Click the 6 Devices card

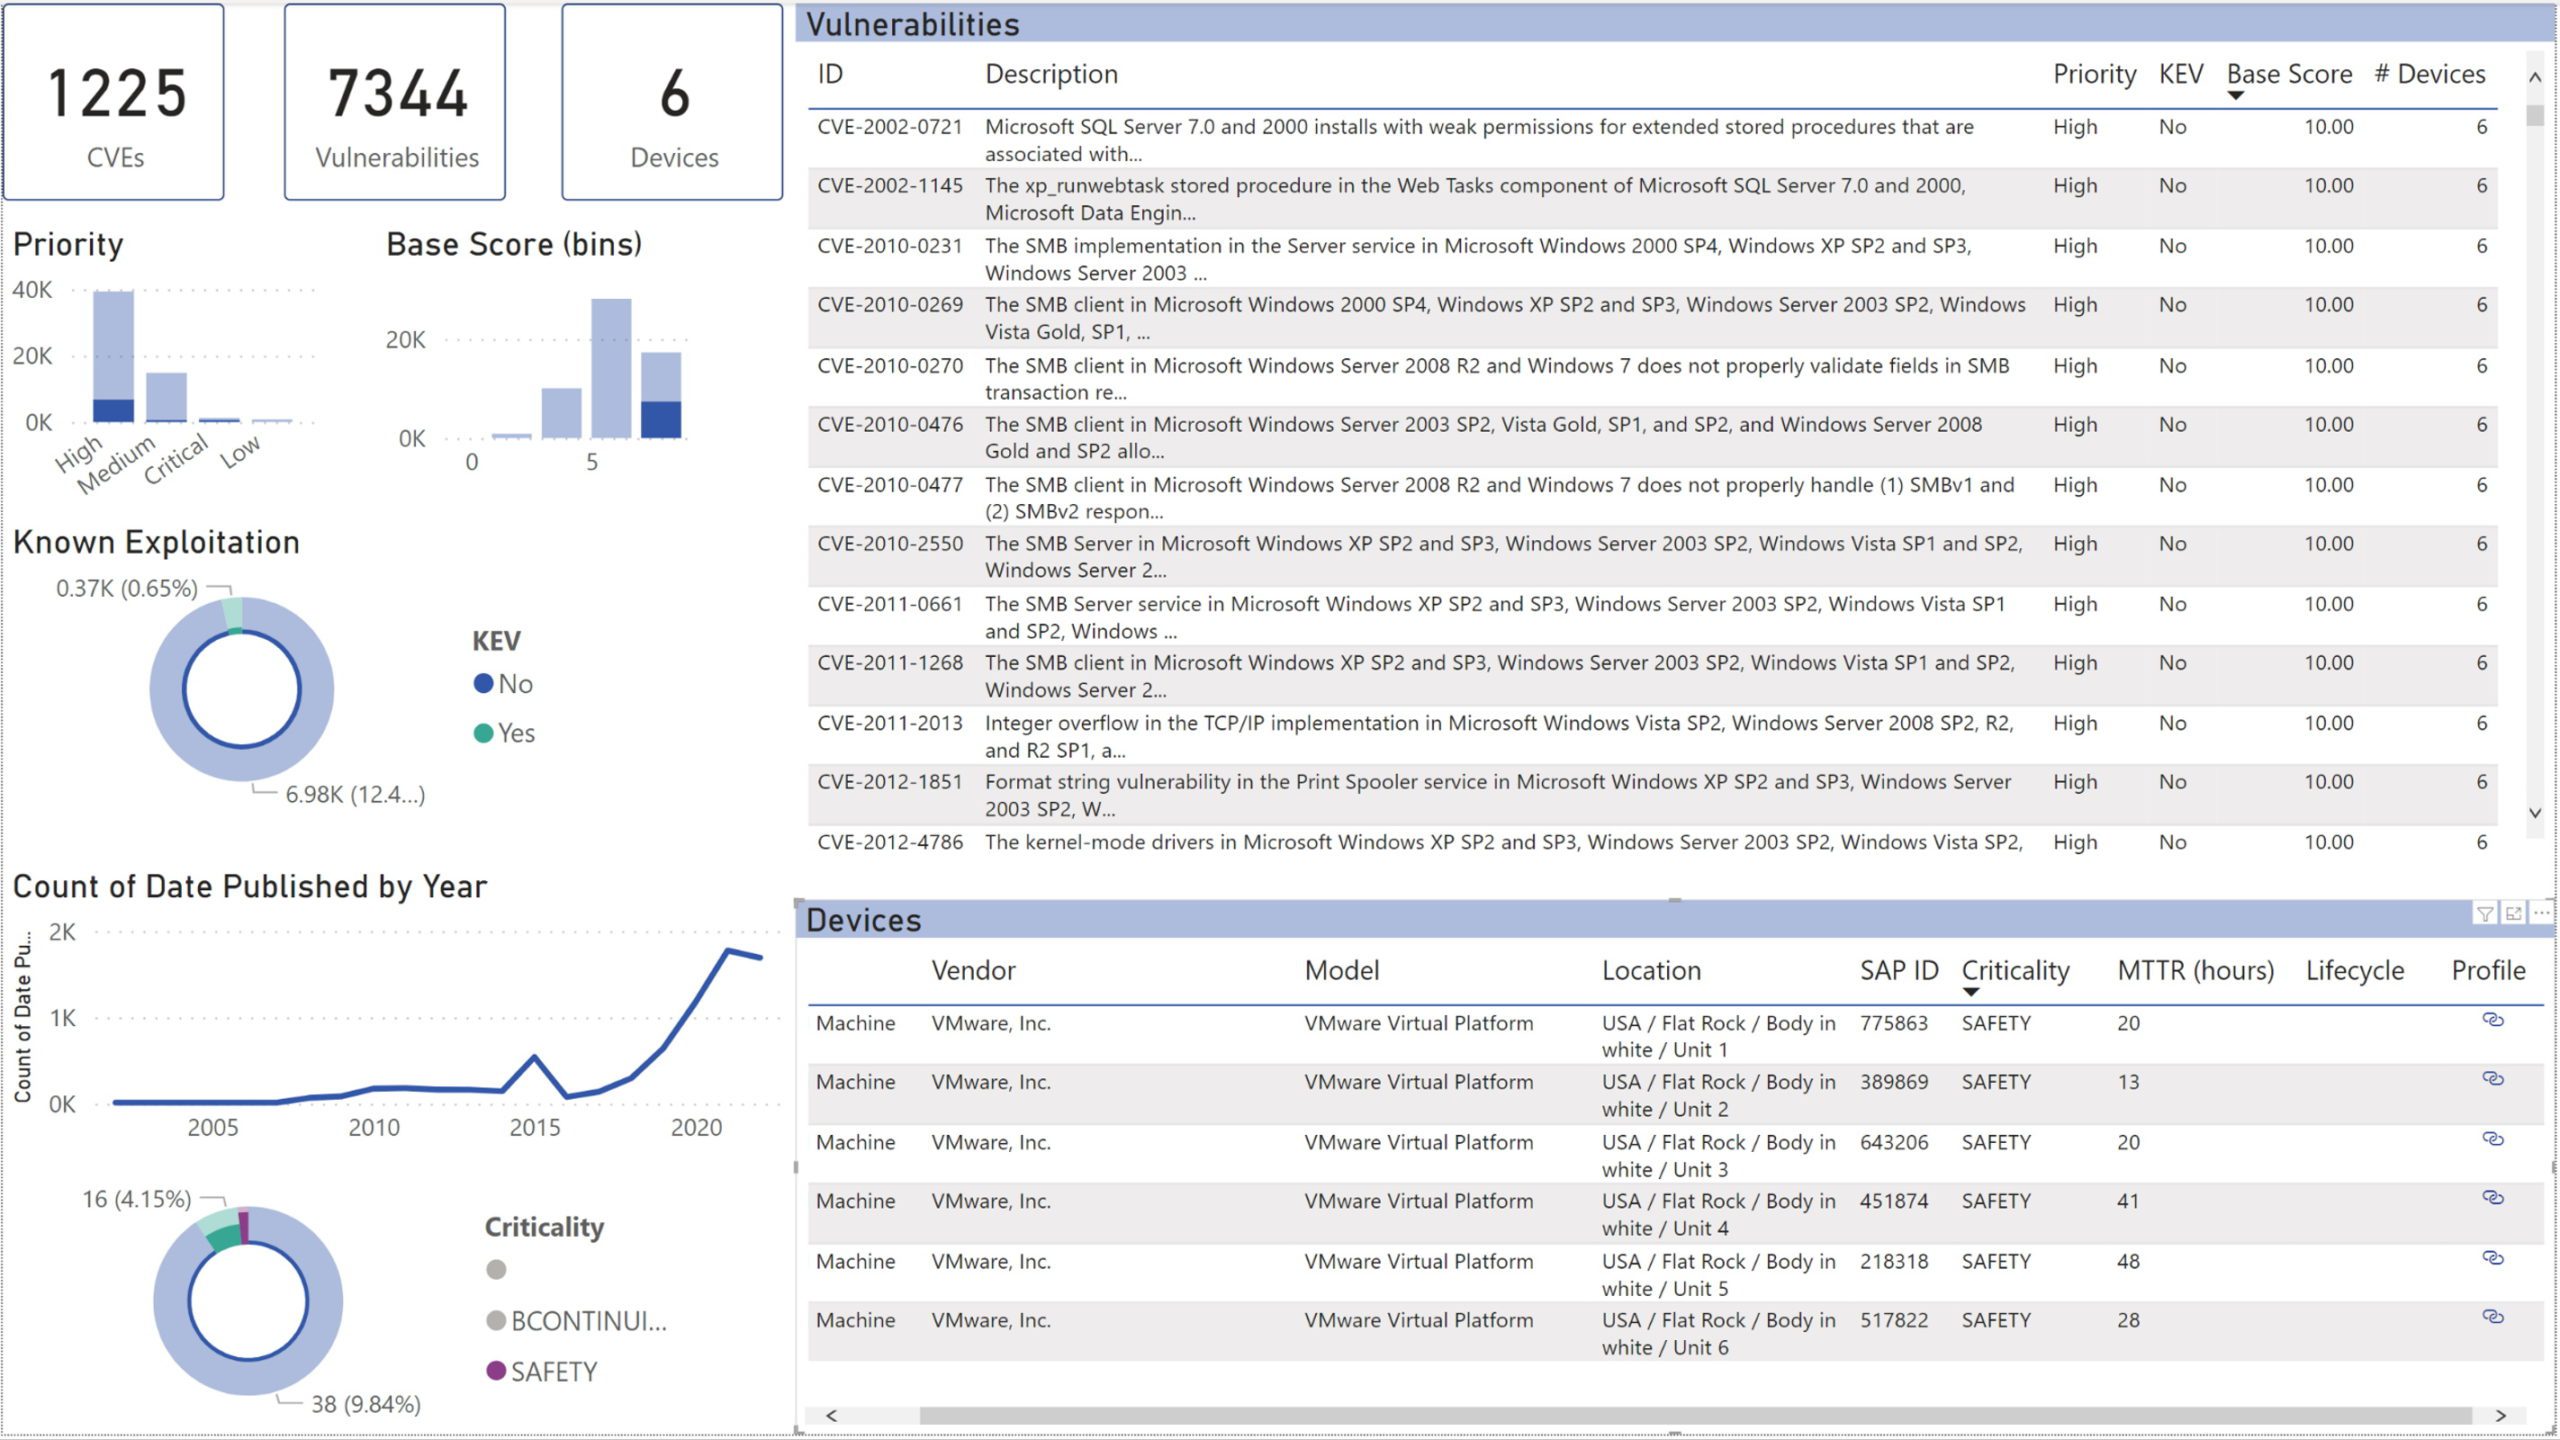672,102
